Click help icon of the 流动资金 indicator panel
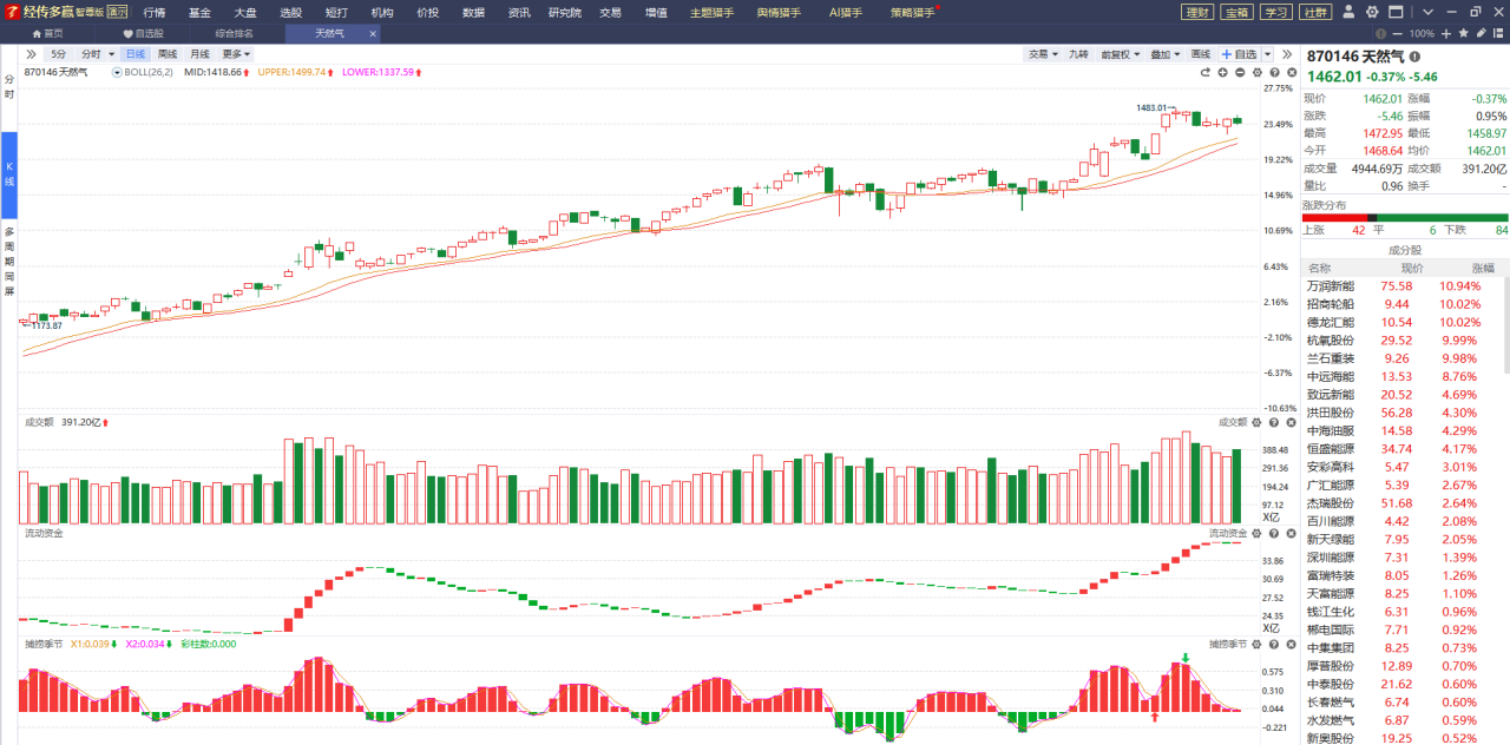1511x746 pixels. pyautogui.click(x=1274, y=533)
